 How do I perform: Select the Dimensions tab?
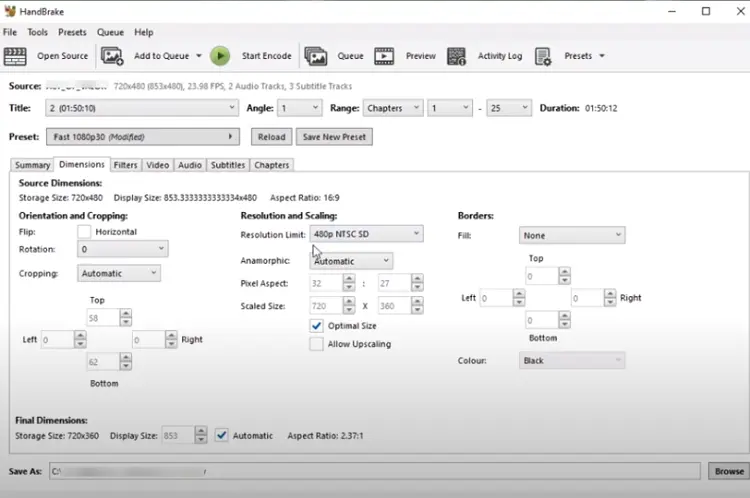point(82,164)
